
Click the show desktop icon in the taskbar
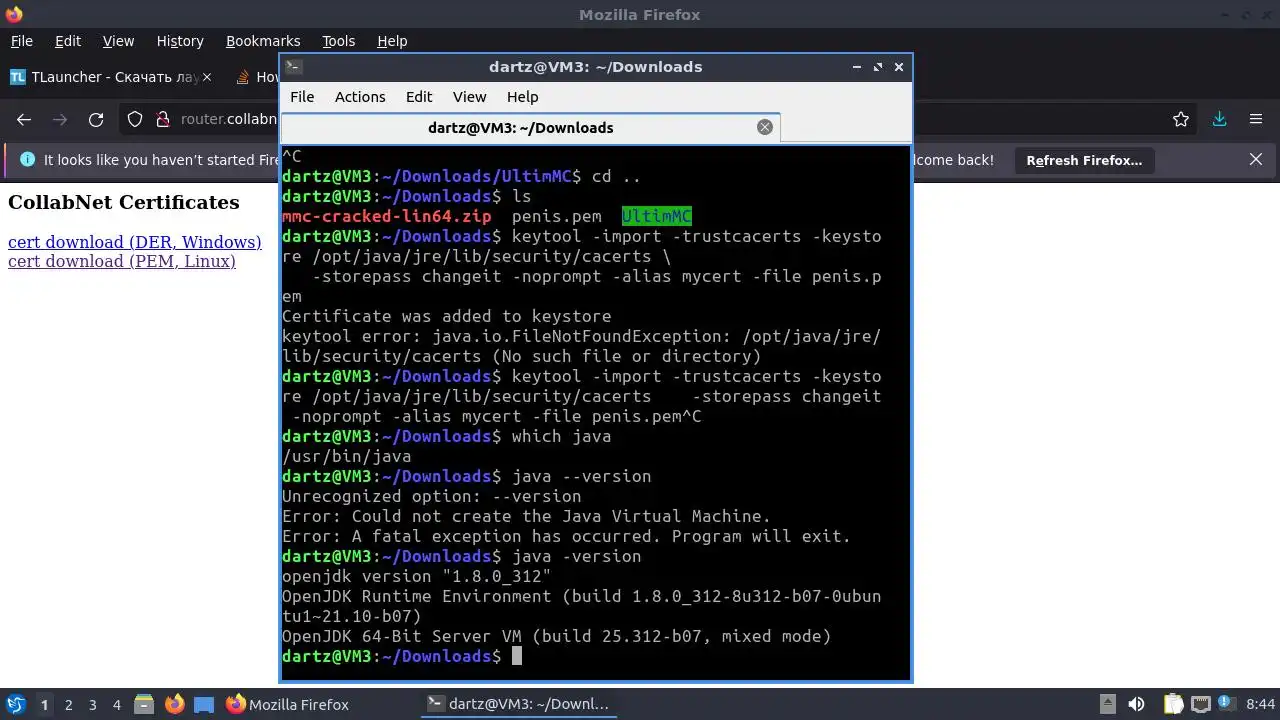[204, 704]
